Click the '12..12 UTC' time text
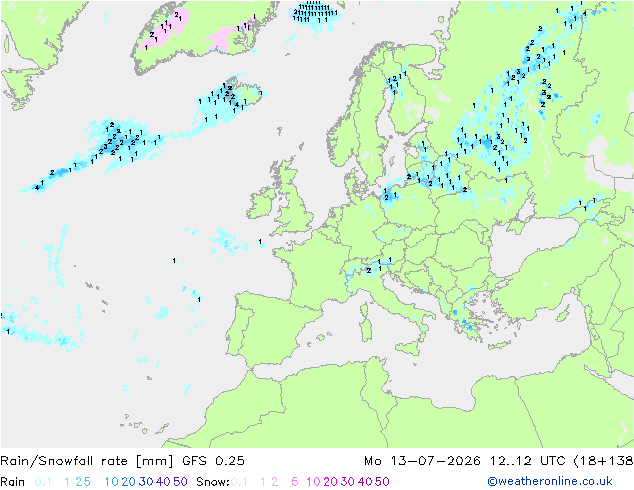The height and width of the screenshot is (490, 634). click(528, 461)
